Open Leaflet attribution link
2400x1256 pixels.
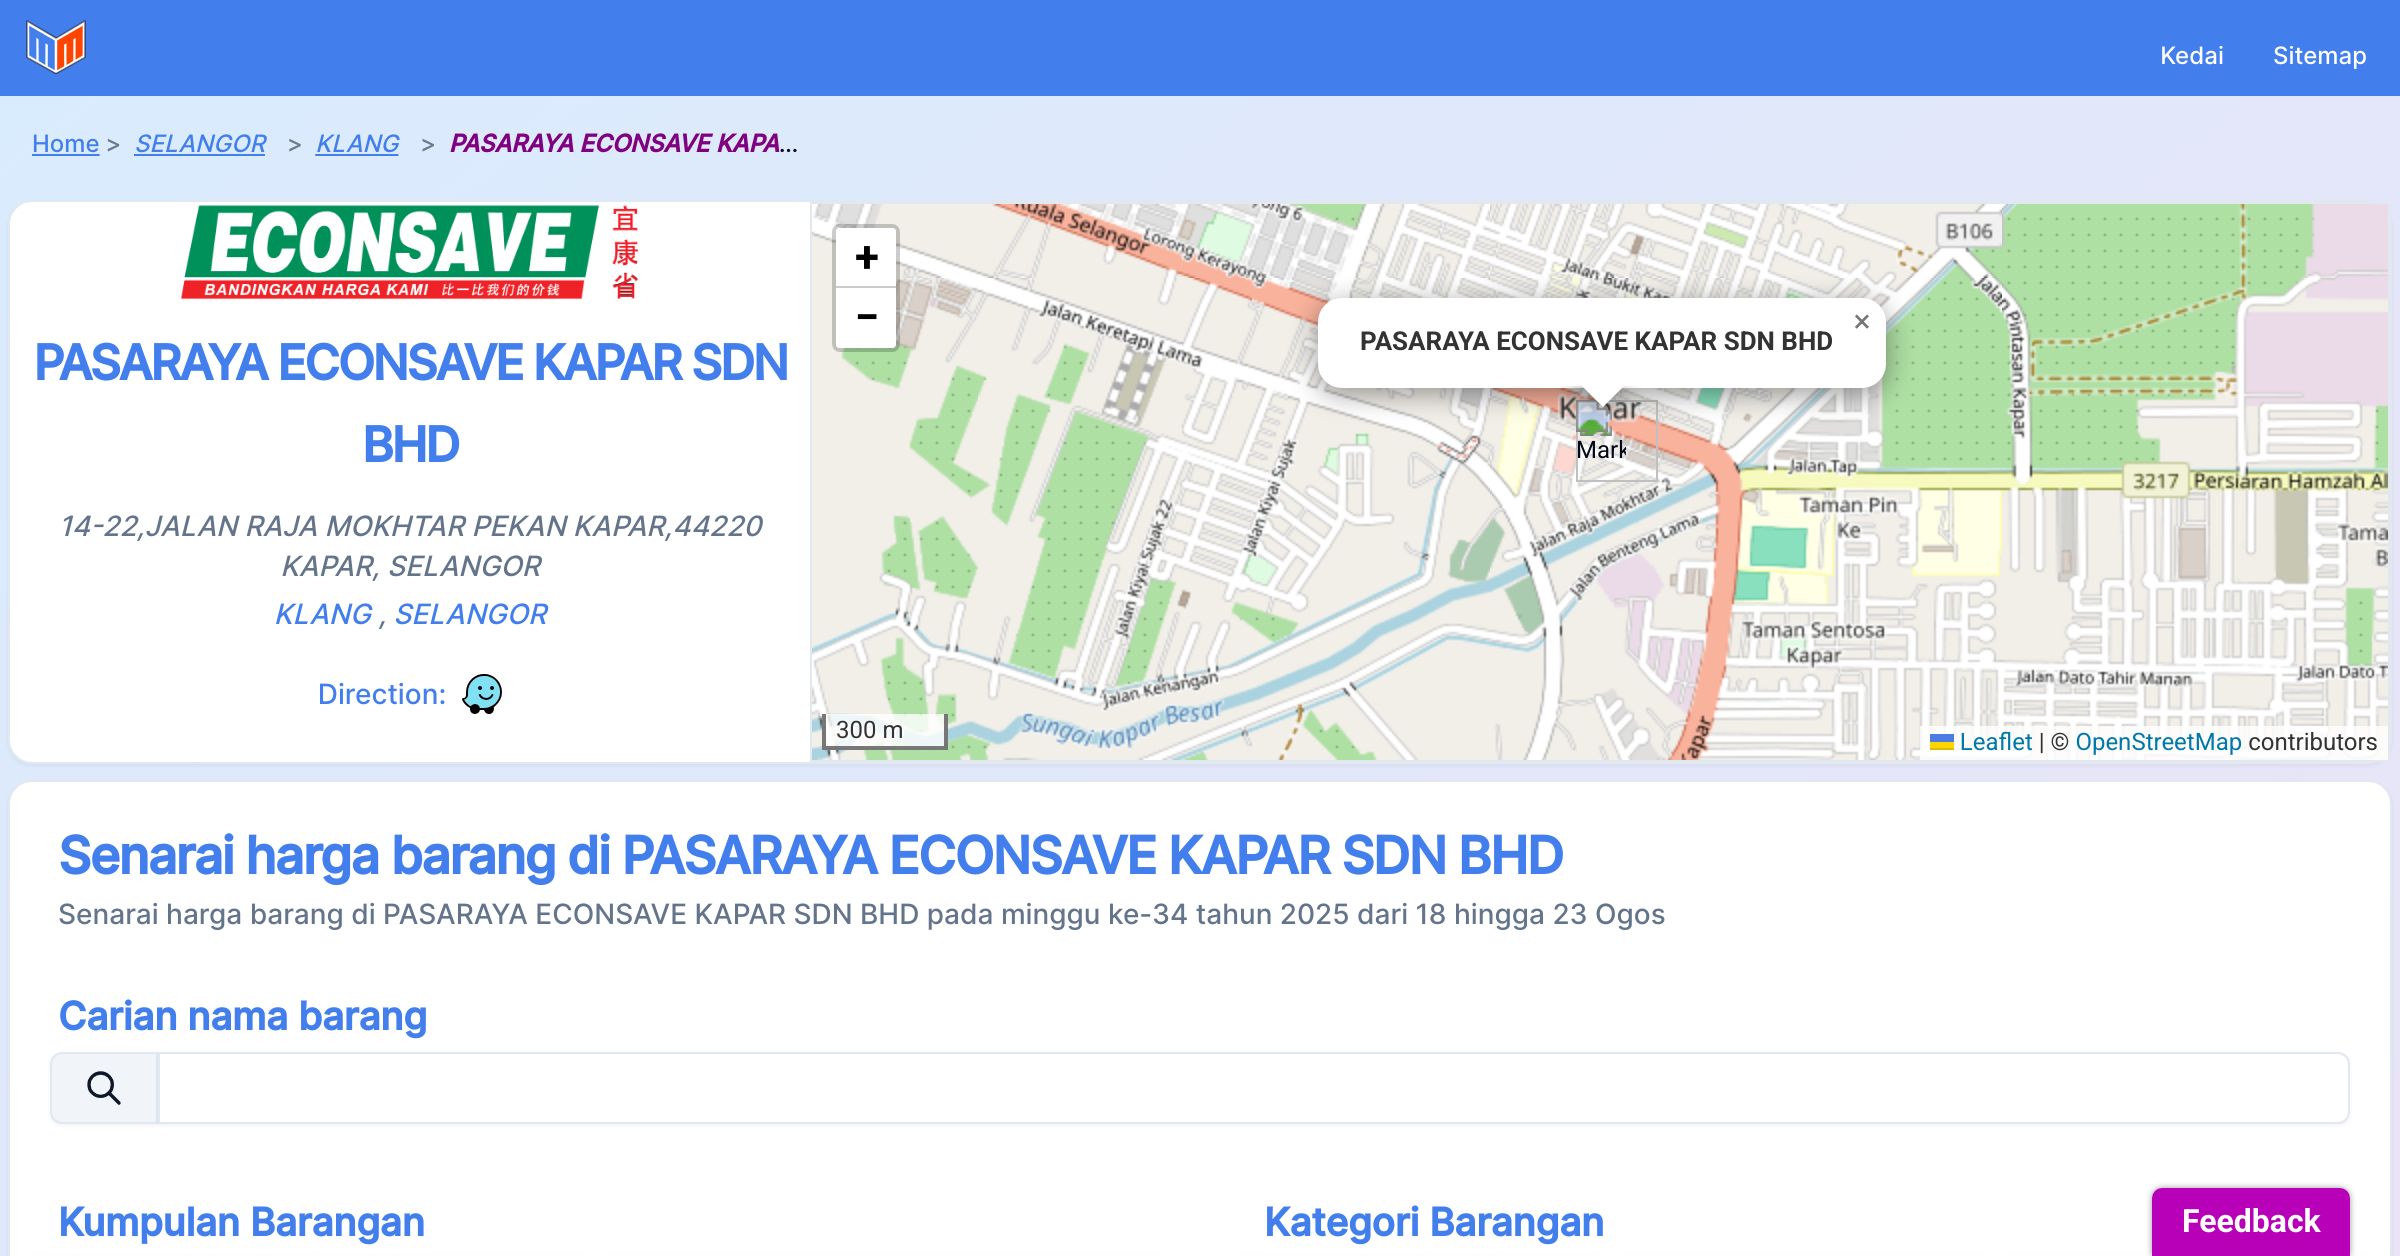tap(1994, 741)
